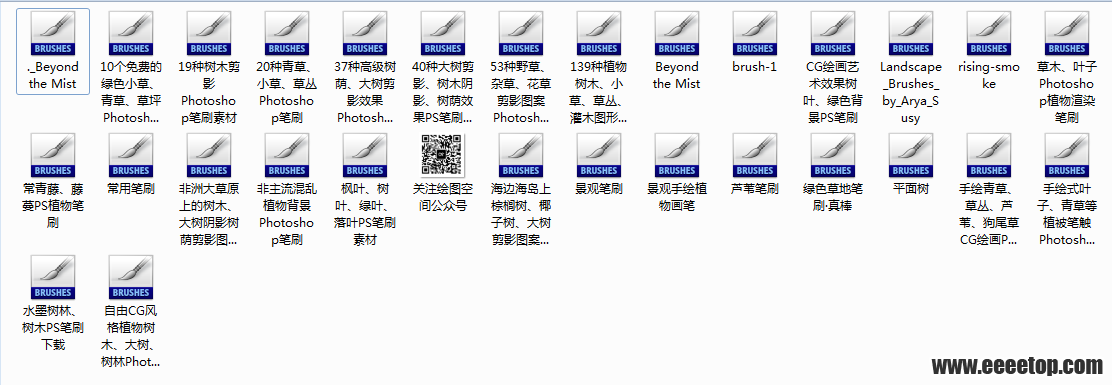Click the file name '枫叶、树叶、绿叶、落叶PS笔刷素材'

pos(365,214)
